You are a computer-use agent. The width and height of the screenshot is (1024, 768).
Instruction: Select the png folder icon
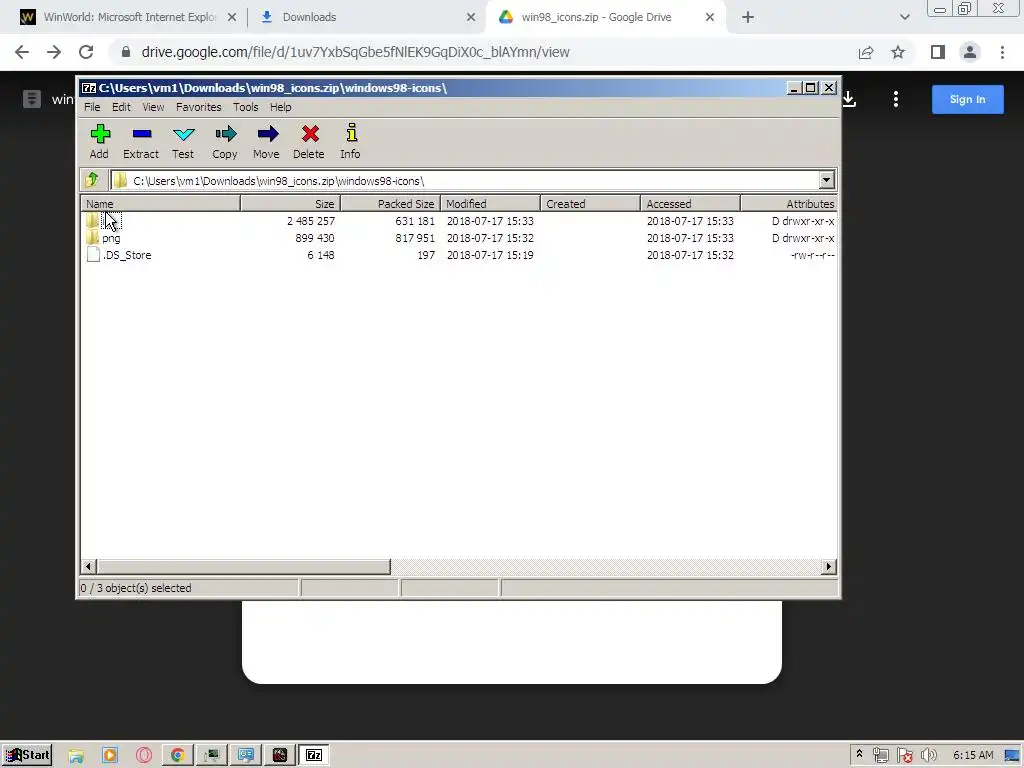click(x=92, y=238)
